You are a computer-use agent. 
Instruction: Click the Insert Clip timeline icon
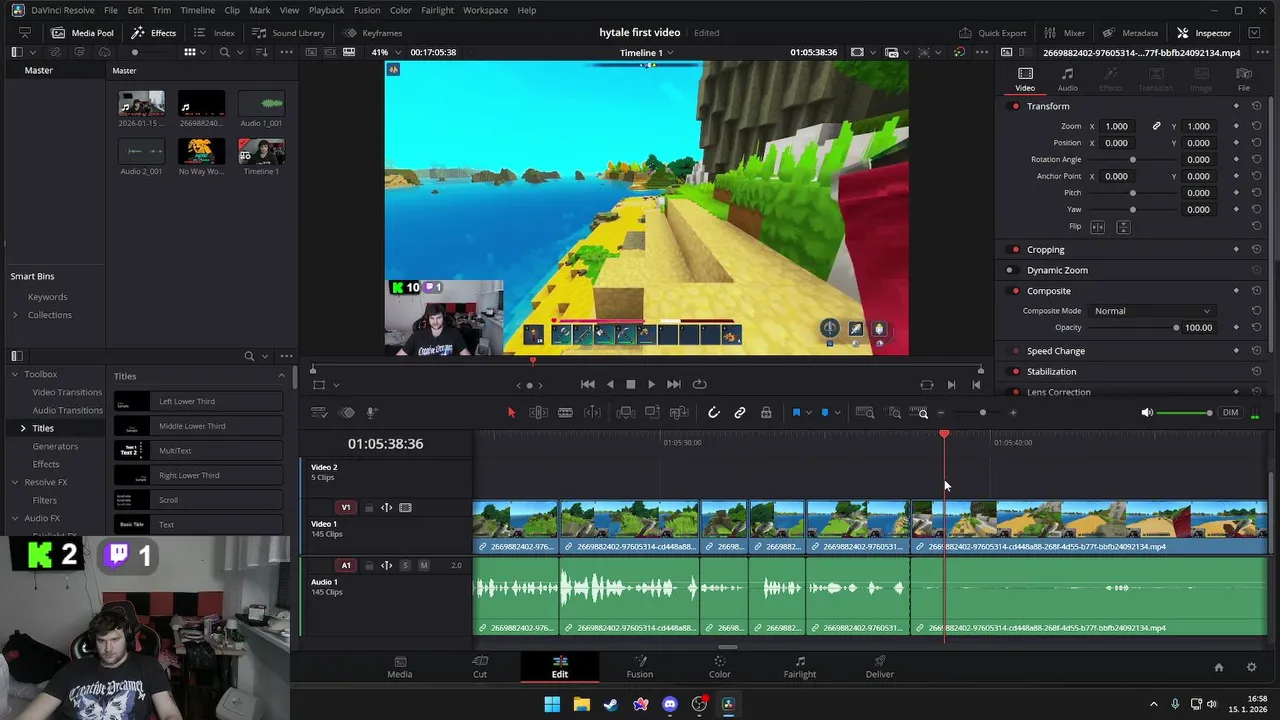pyautogui.click(x=625, y=412)
